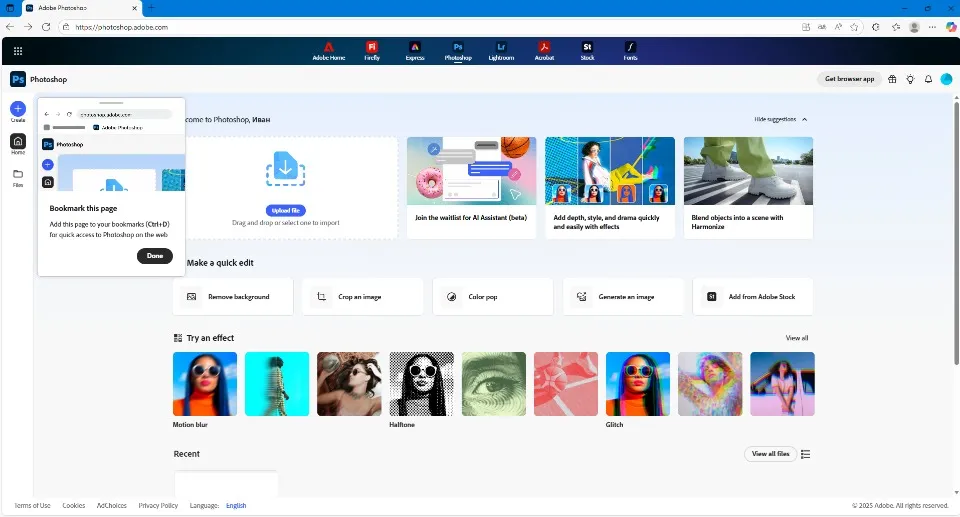Open browser profile icon in toolbar
Image resolution: width=960 pixels, height=517 pixels.
914,27
